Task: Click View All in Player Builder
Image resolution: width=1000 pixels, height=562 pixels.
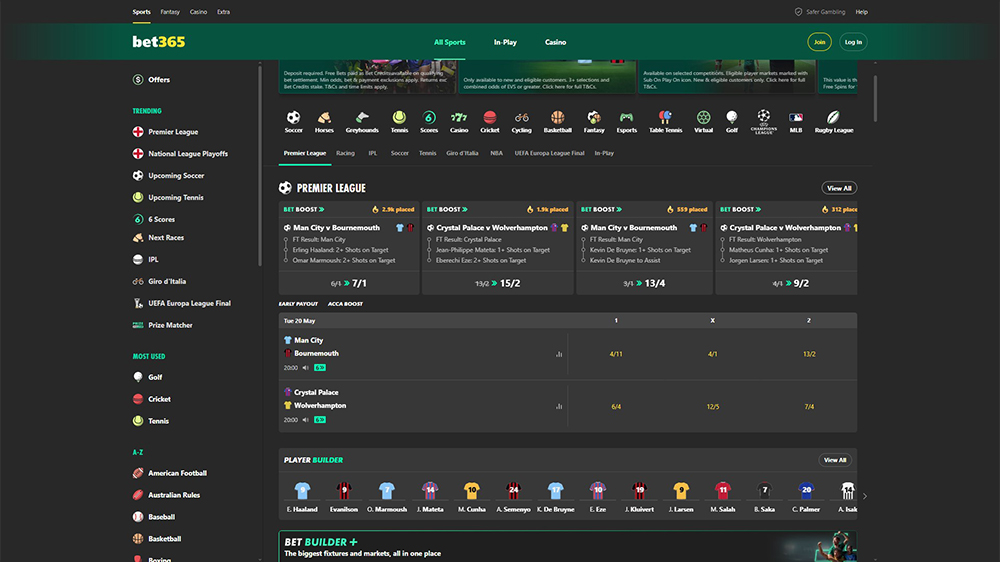Action: pyautogui.click(x=835, y=460)
